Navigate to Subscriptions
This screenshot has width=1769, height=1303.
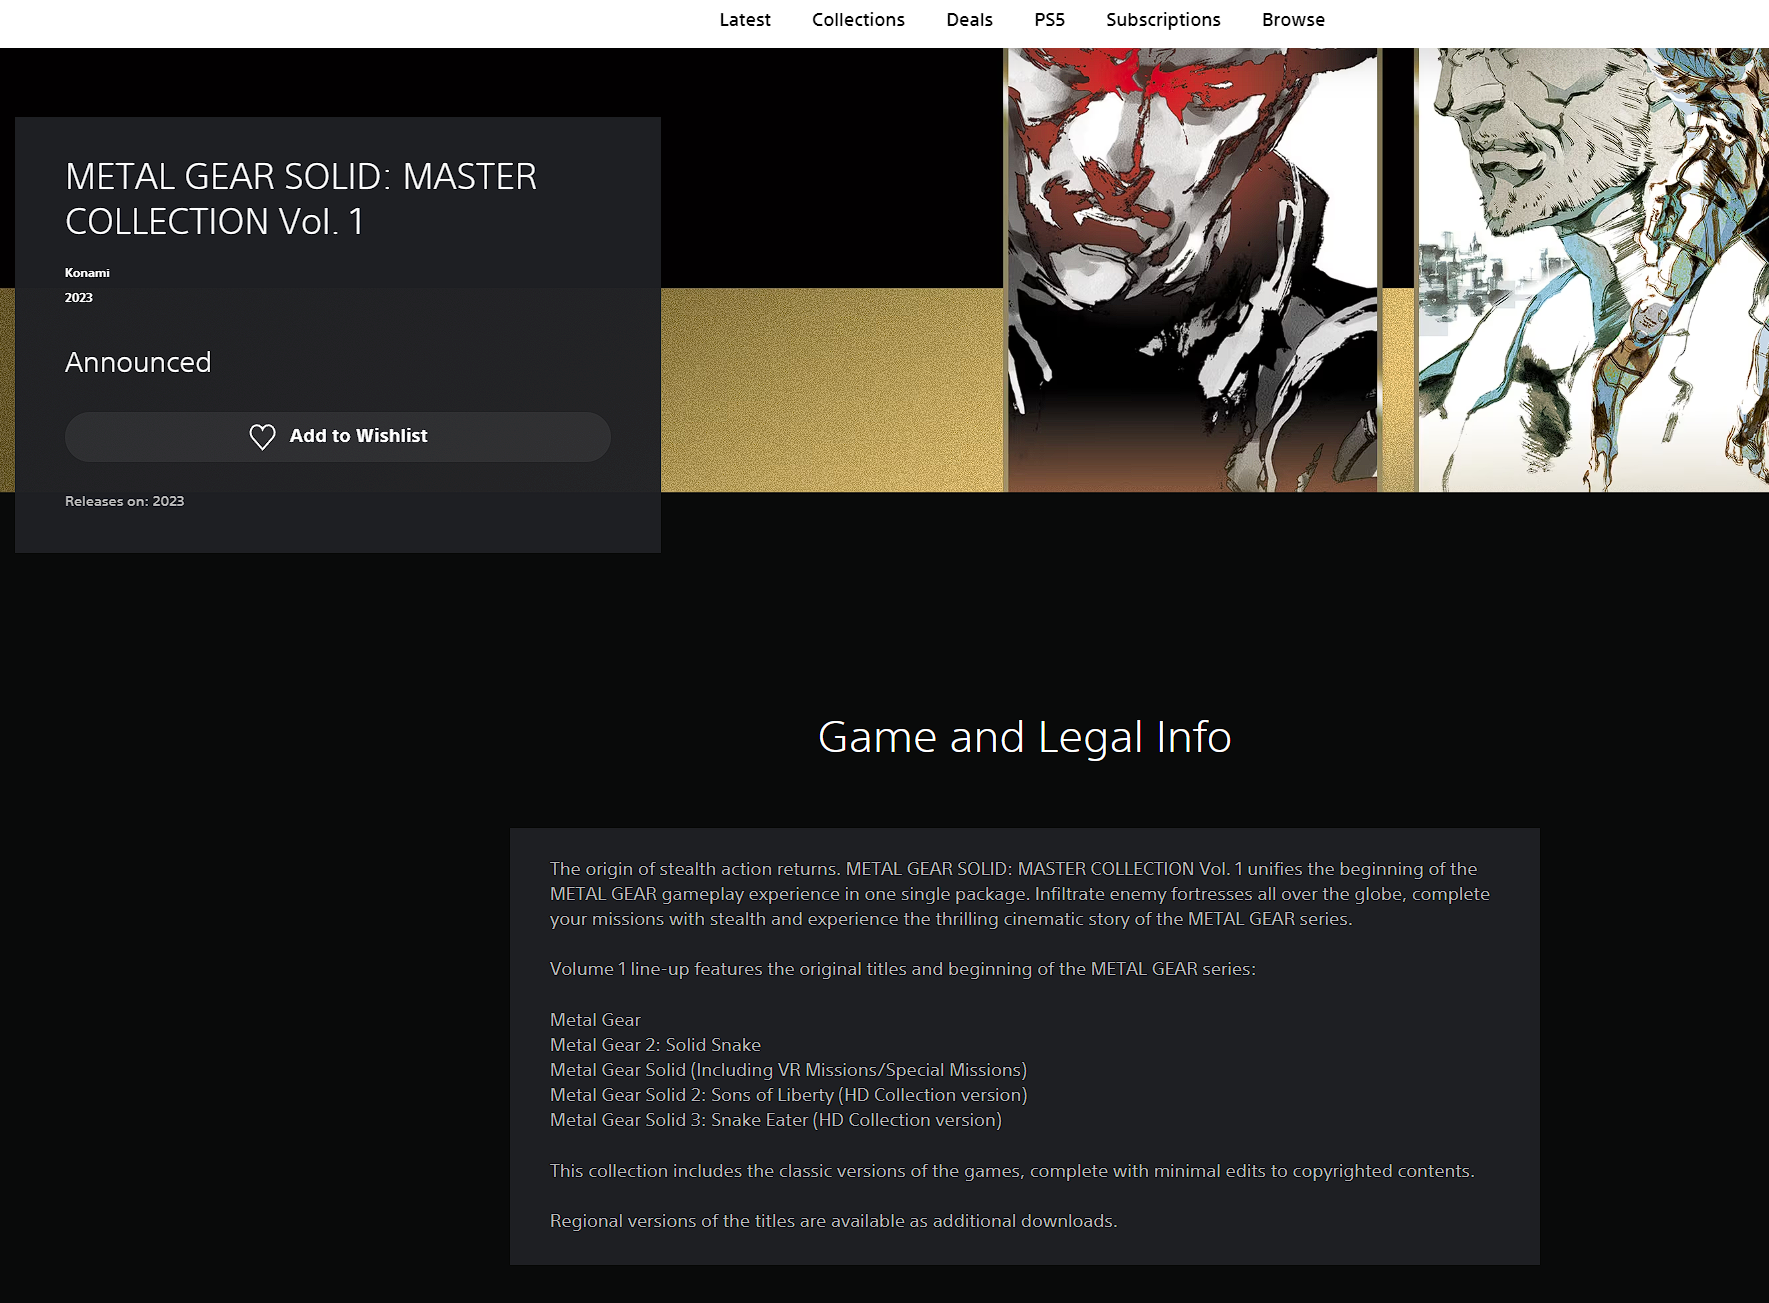(1162, 20)
